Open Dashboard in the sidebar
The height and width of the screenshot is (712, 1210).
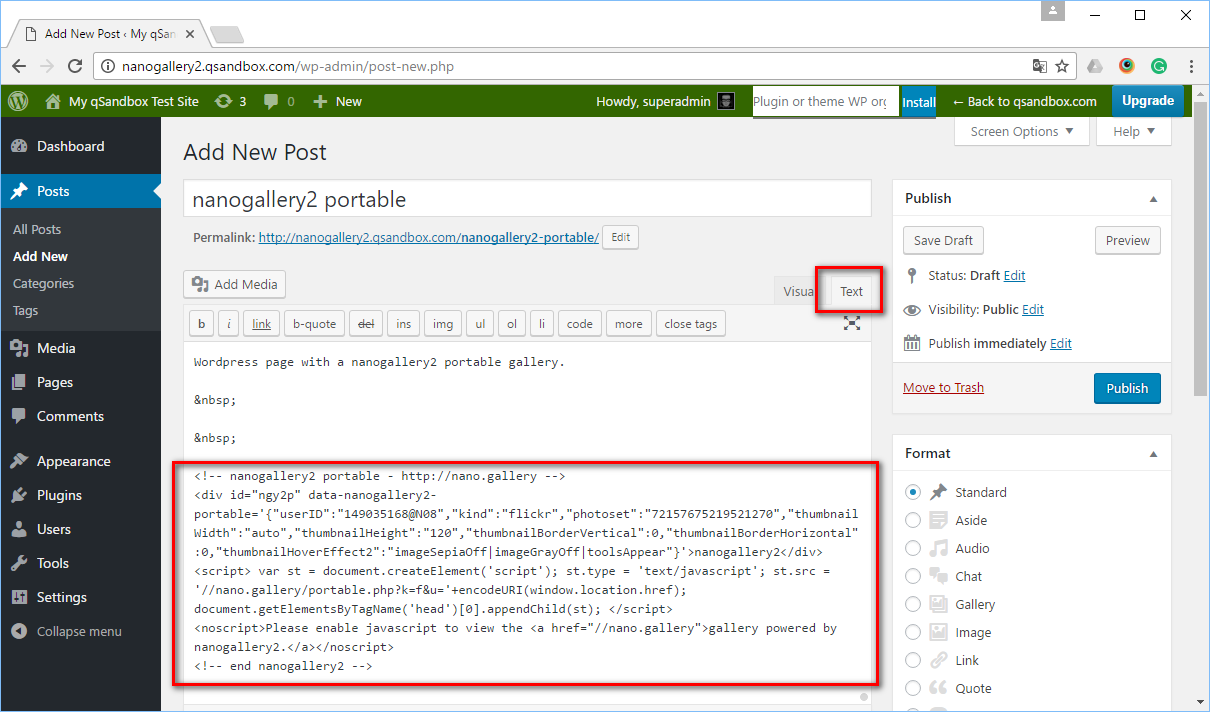pos(80,146)
